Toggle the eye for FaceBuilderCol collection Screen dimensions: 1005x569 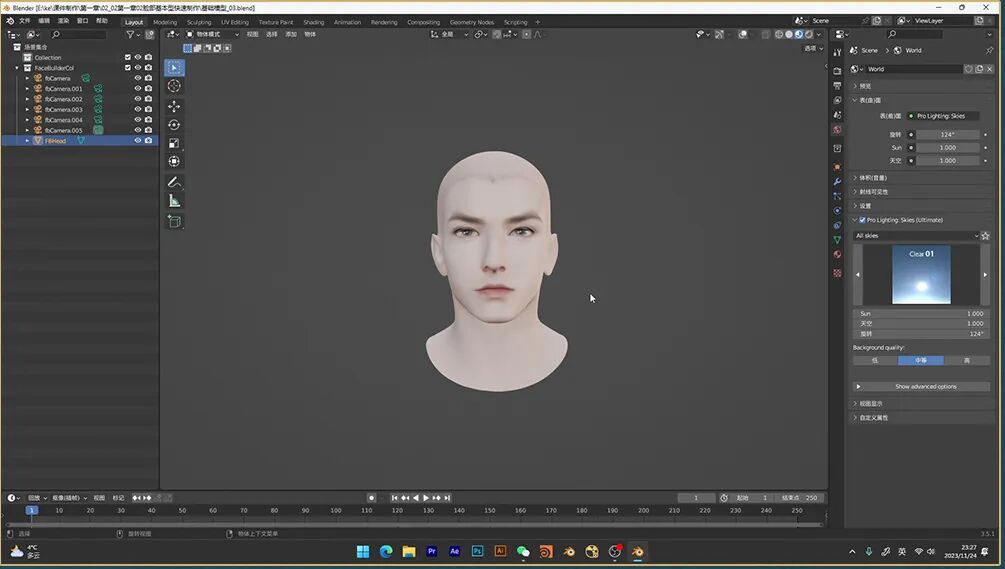coord(138,68)
